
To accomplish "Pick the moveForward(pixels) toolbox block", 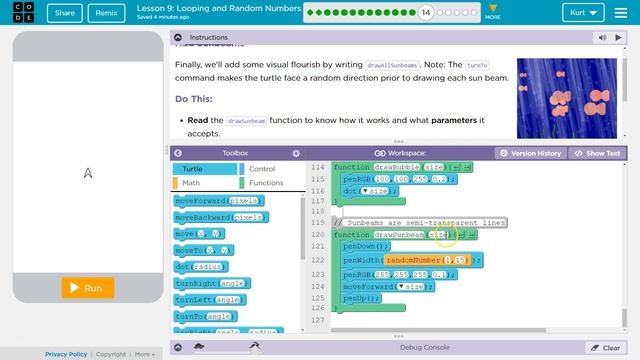I will [x=219, y=201].
